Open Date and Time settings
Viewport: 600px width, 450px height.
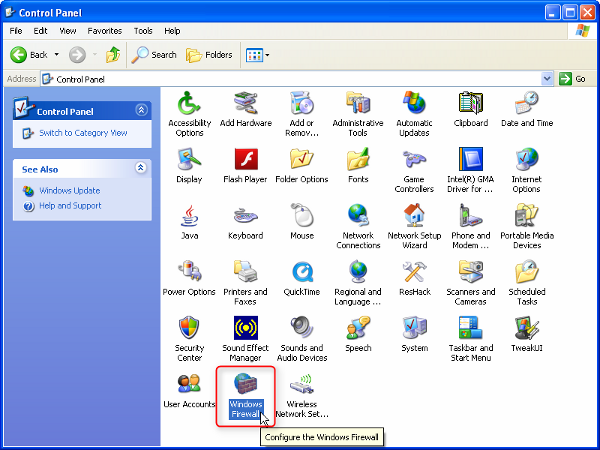527,104
